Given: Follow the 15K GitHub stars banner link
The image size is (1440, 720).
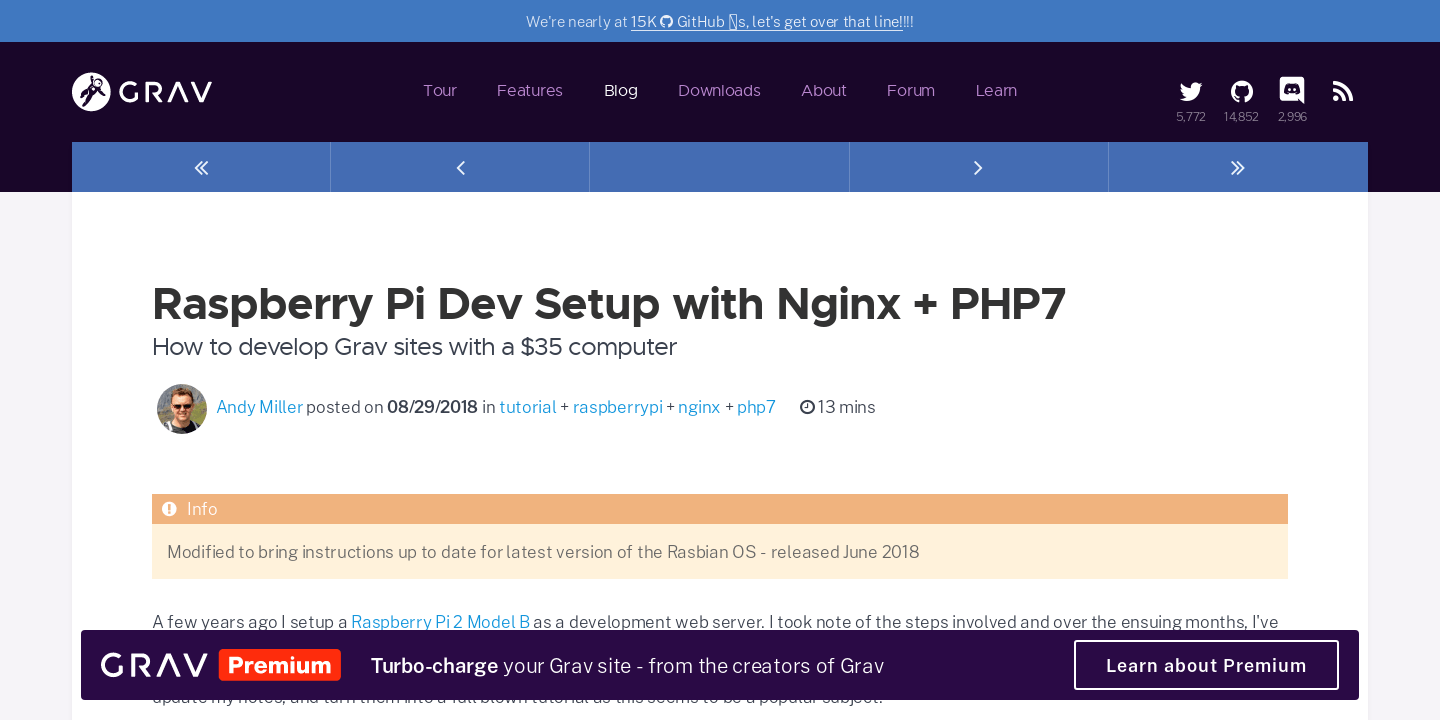Looking at the screenshot, I should coord(766,22).
